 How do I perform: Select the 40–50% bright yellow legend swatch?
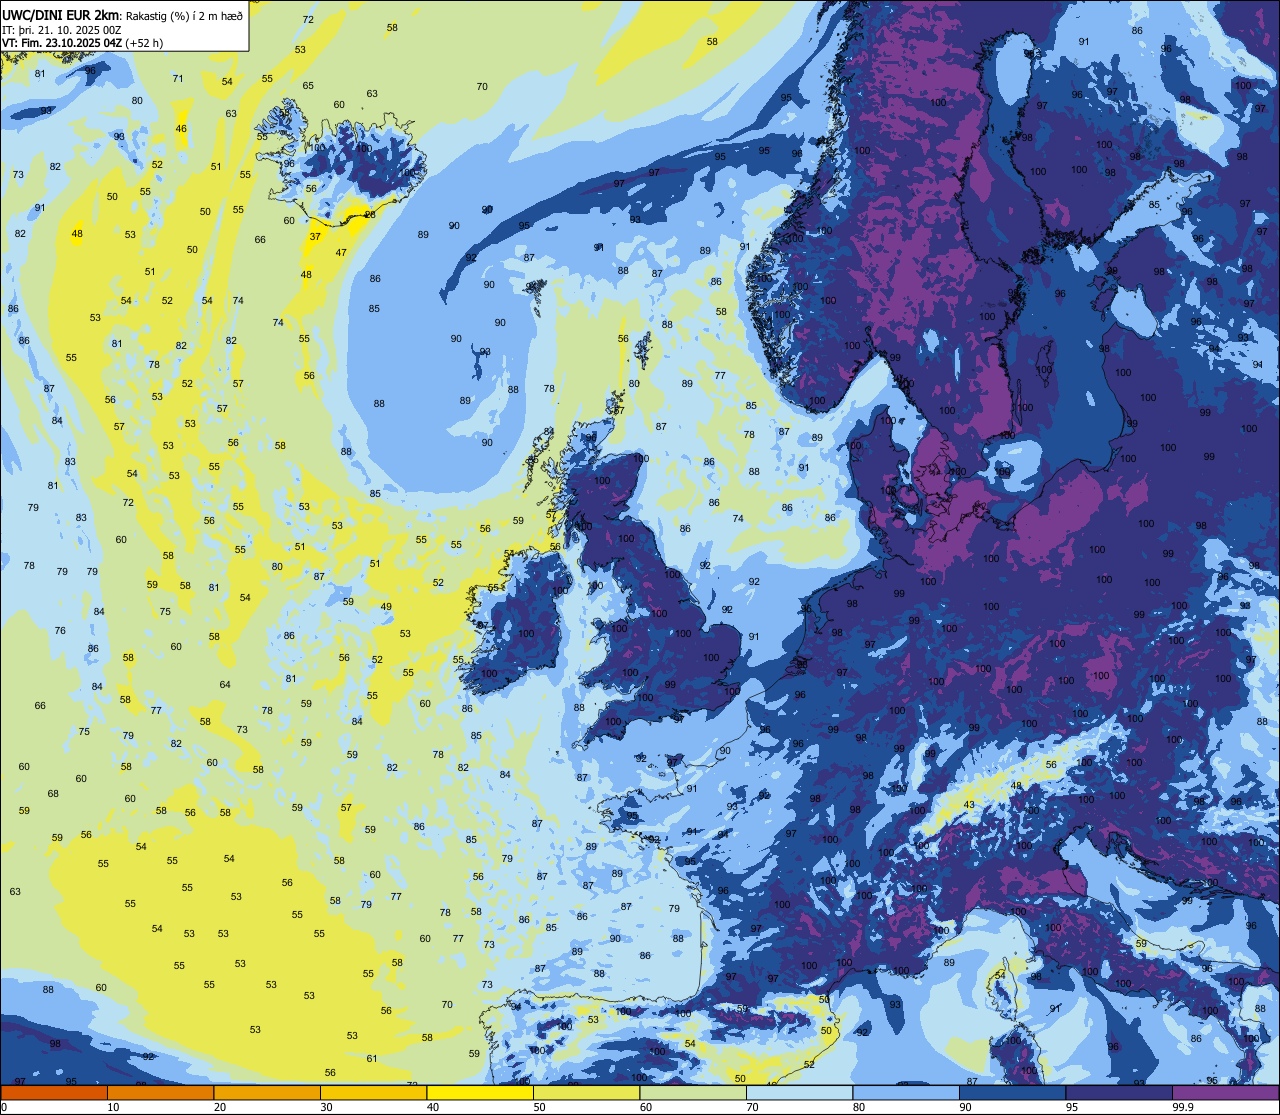click(x=480, y=1092)
